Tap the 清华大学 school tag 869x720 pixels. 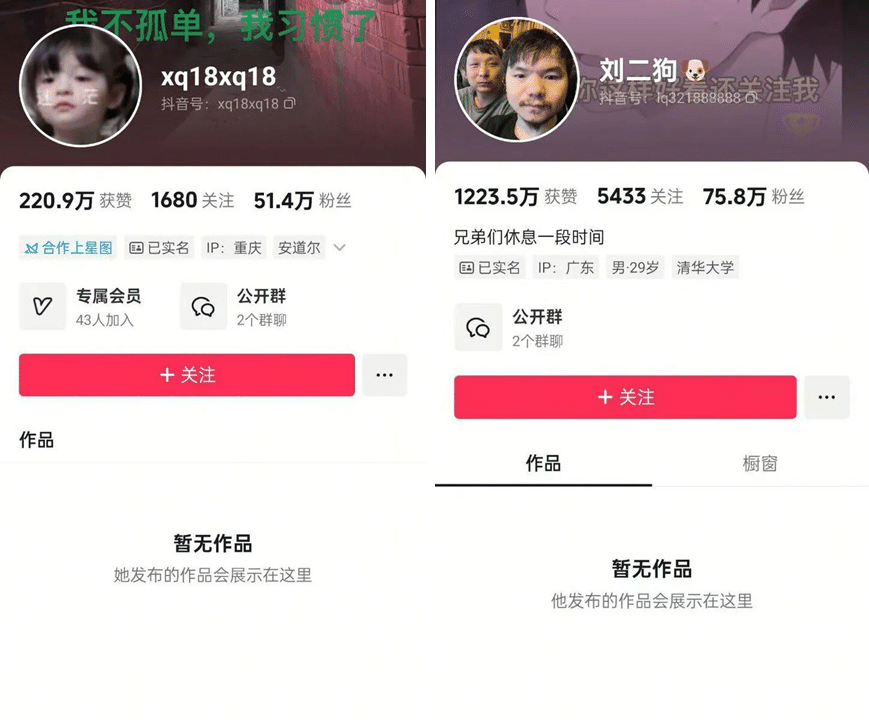pos(705,267)
